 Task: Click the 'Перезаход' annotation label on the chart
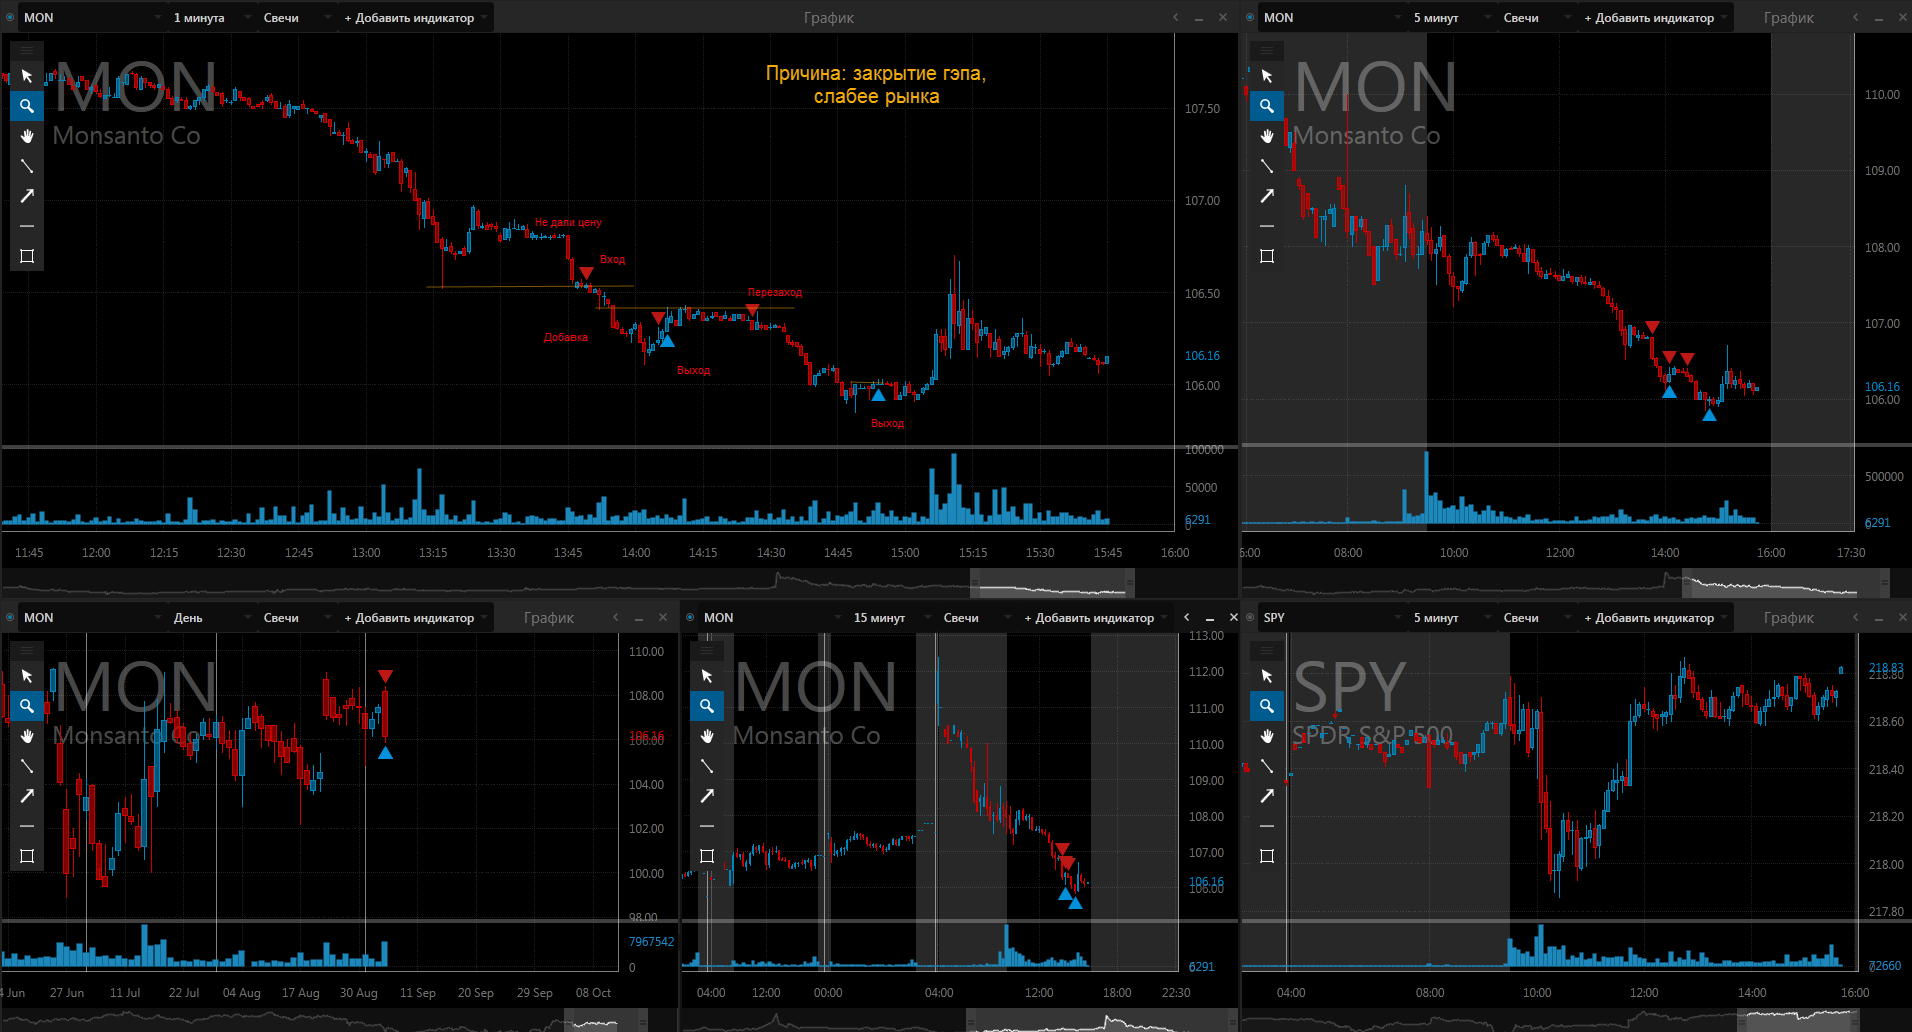pos(775,292)
